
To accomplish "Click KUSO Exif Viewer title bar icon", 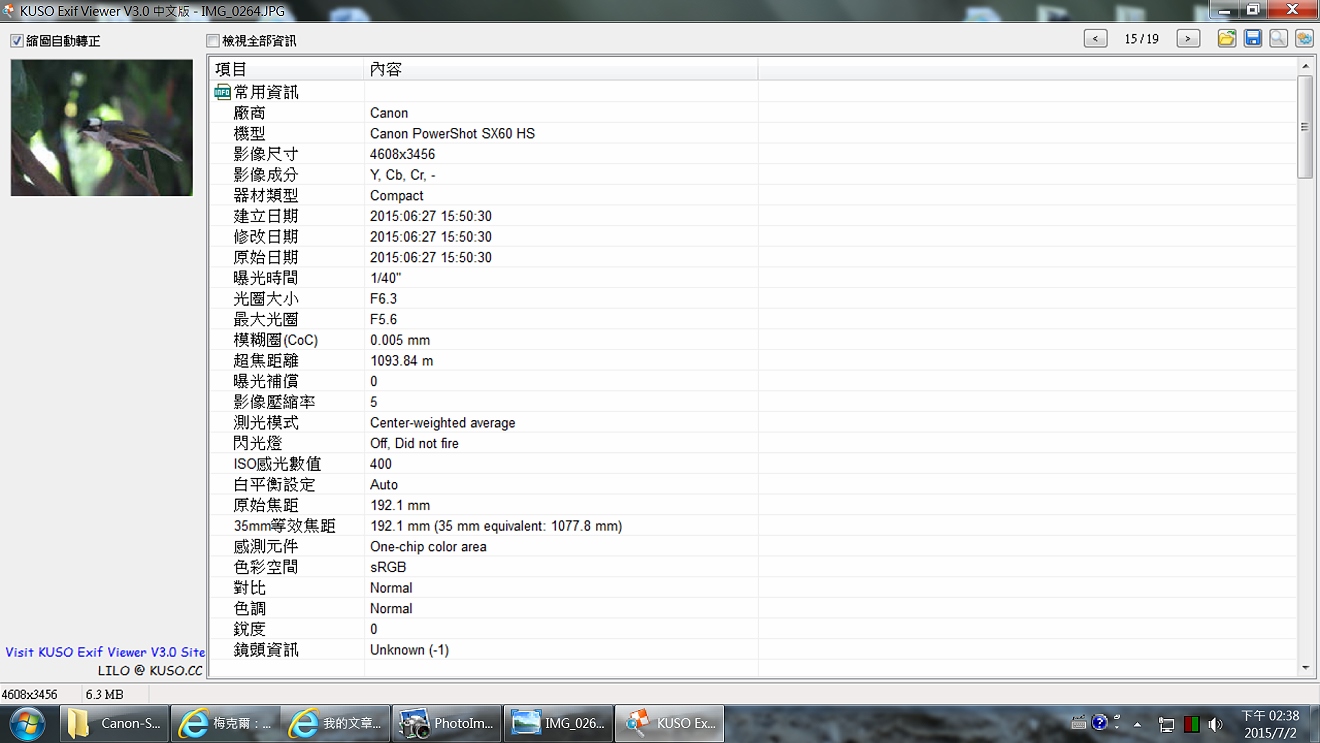I will [9, 10].
